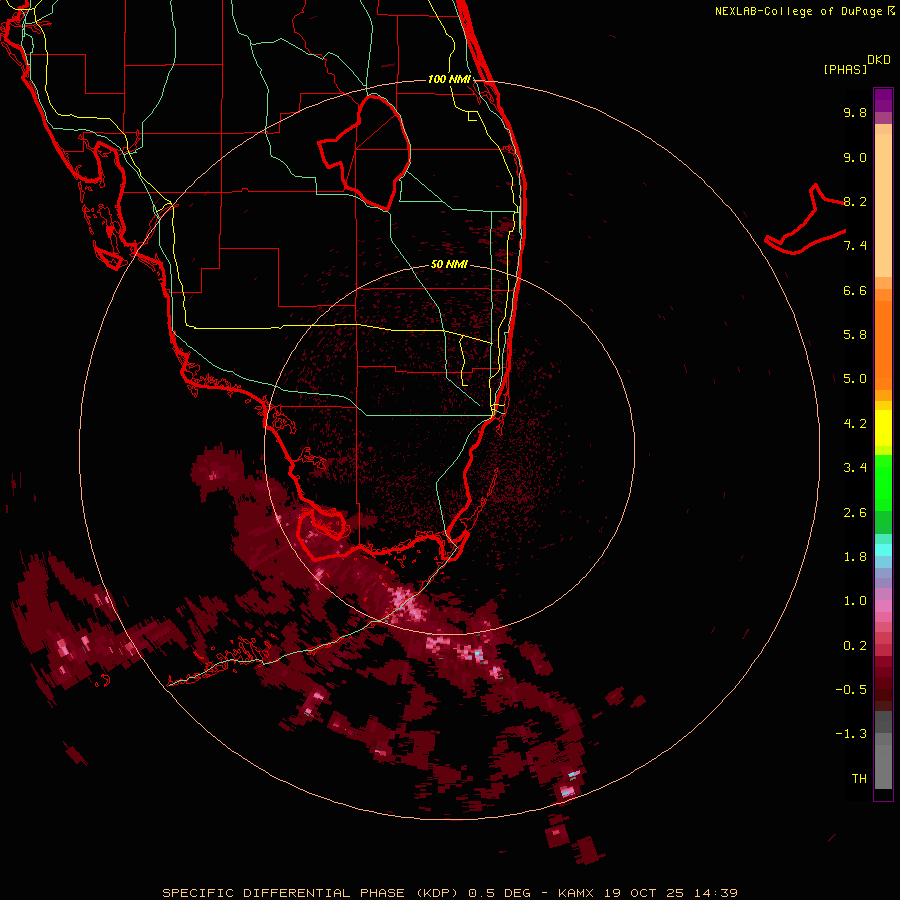
Task: Select the 9.8 scale value
Action: tap(855, 112)
